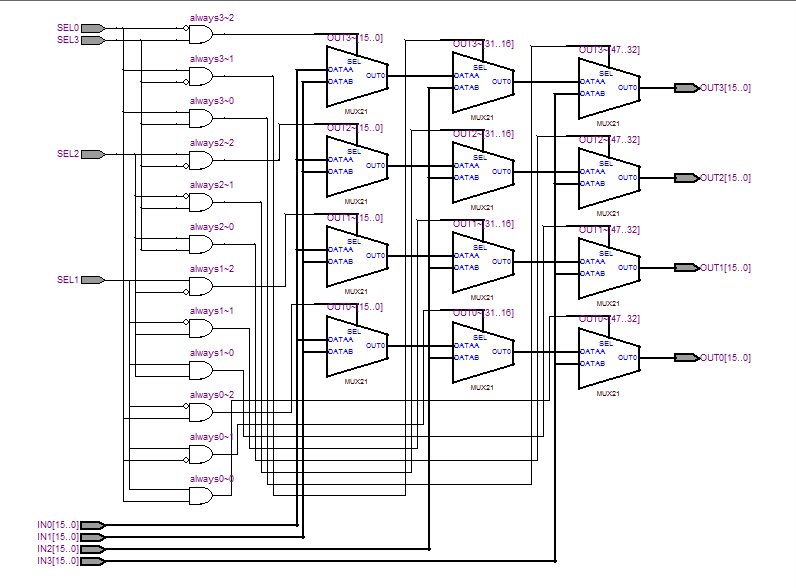Select the always2~0 AND gate

201,244
